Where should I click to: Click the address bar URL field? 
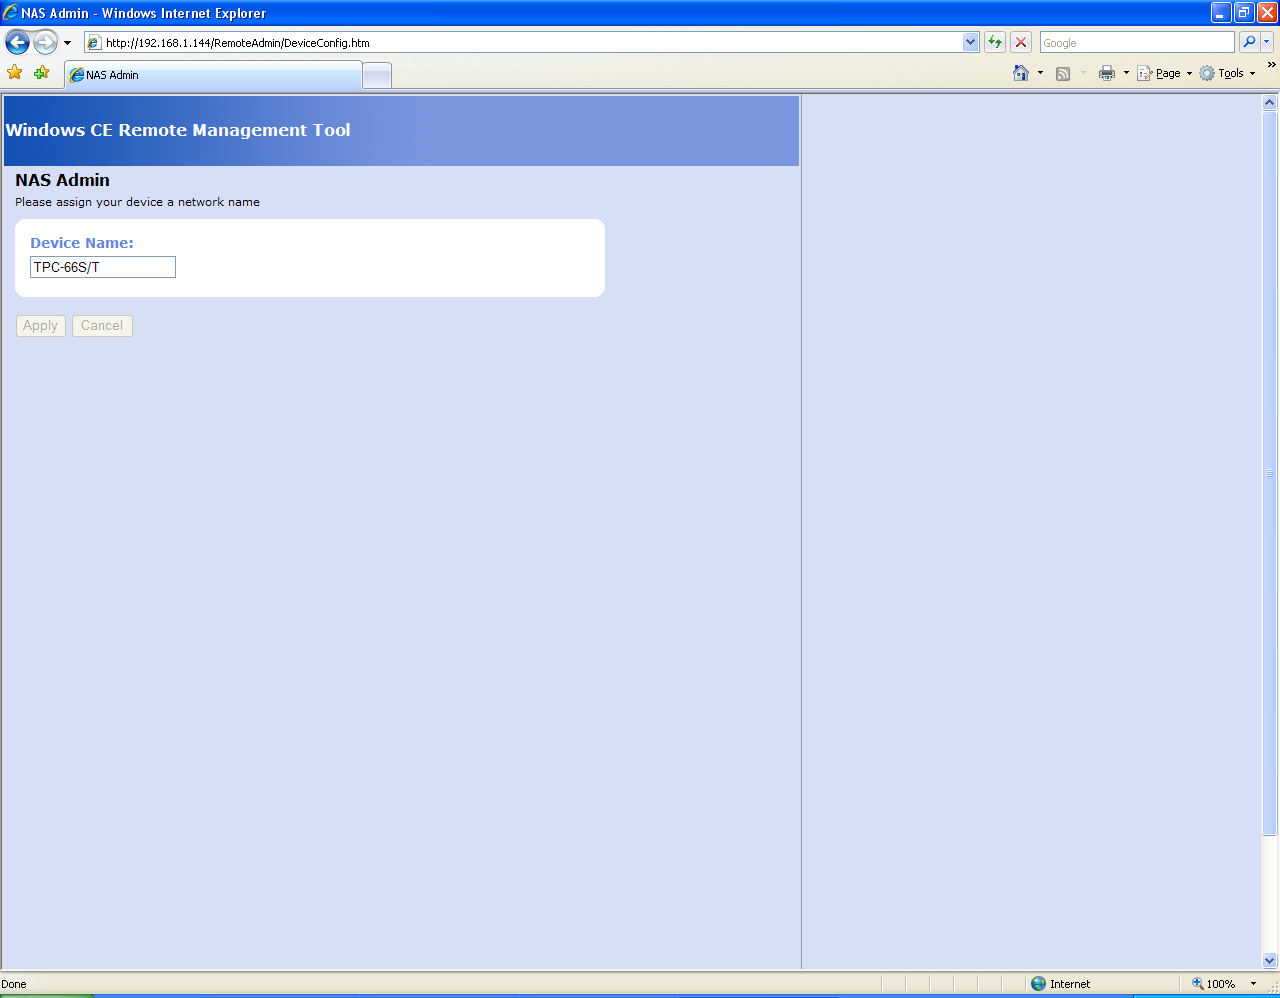(523, 43)
